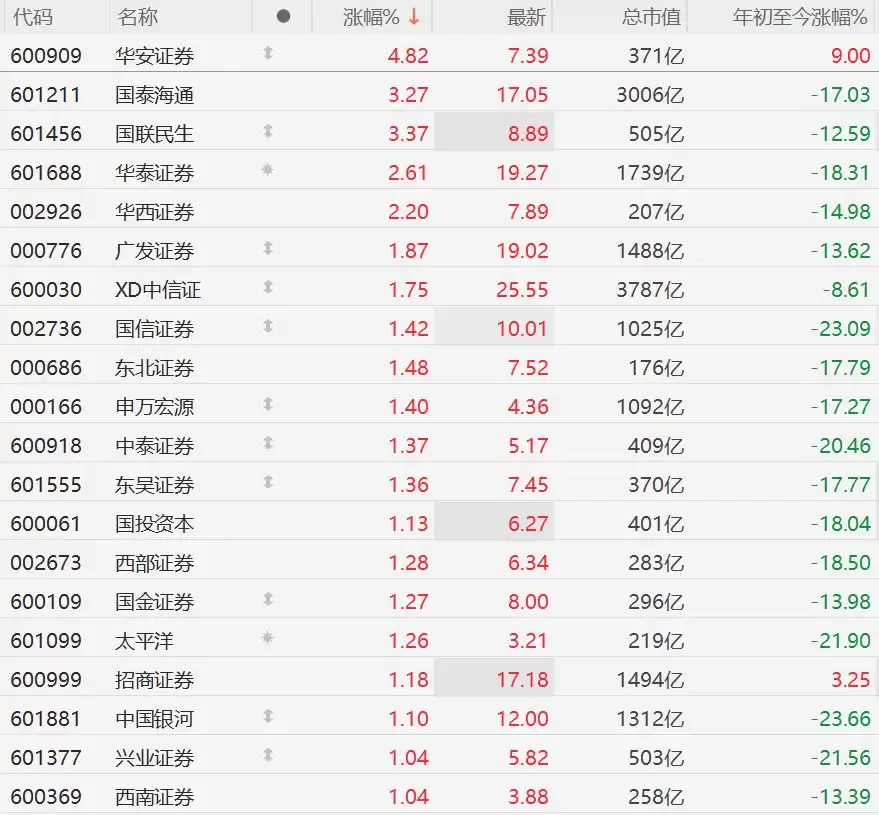Click stock code 600909
This screenshot has width=879, height=815.
coord(46,55)
